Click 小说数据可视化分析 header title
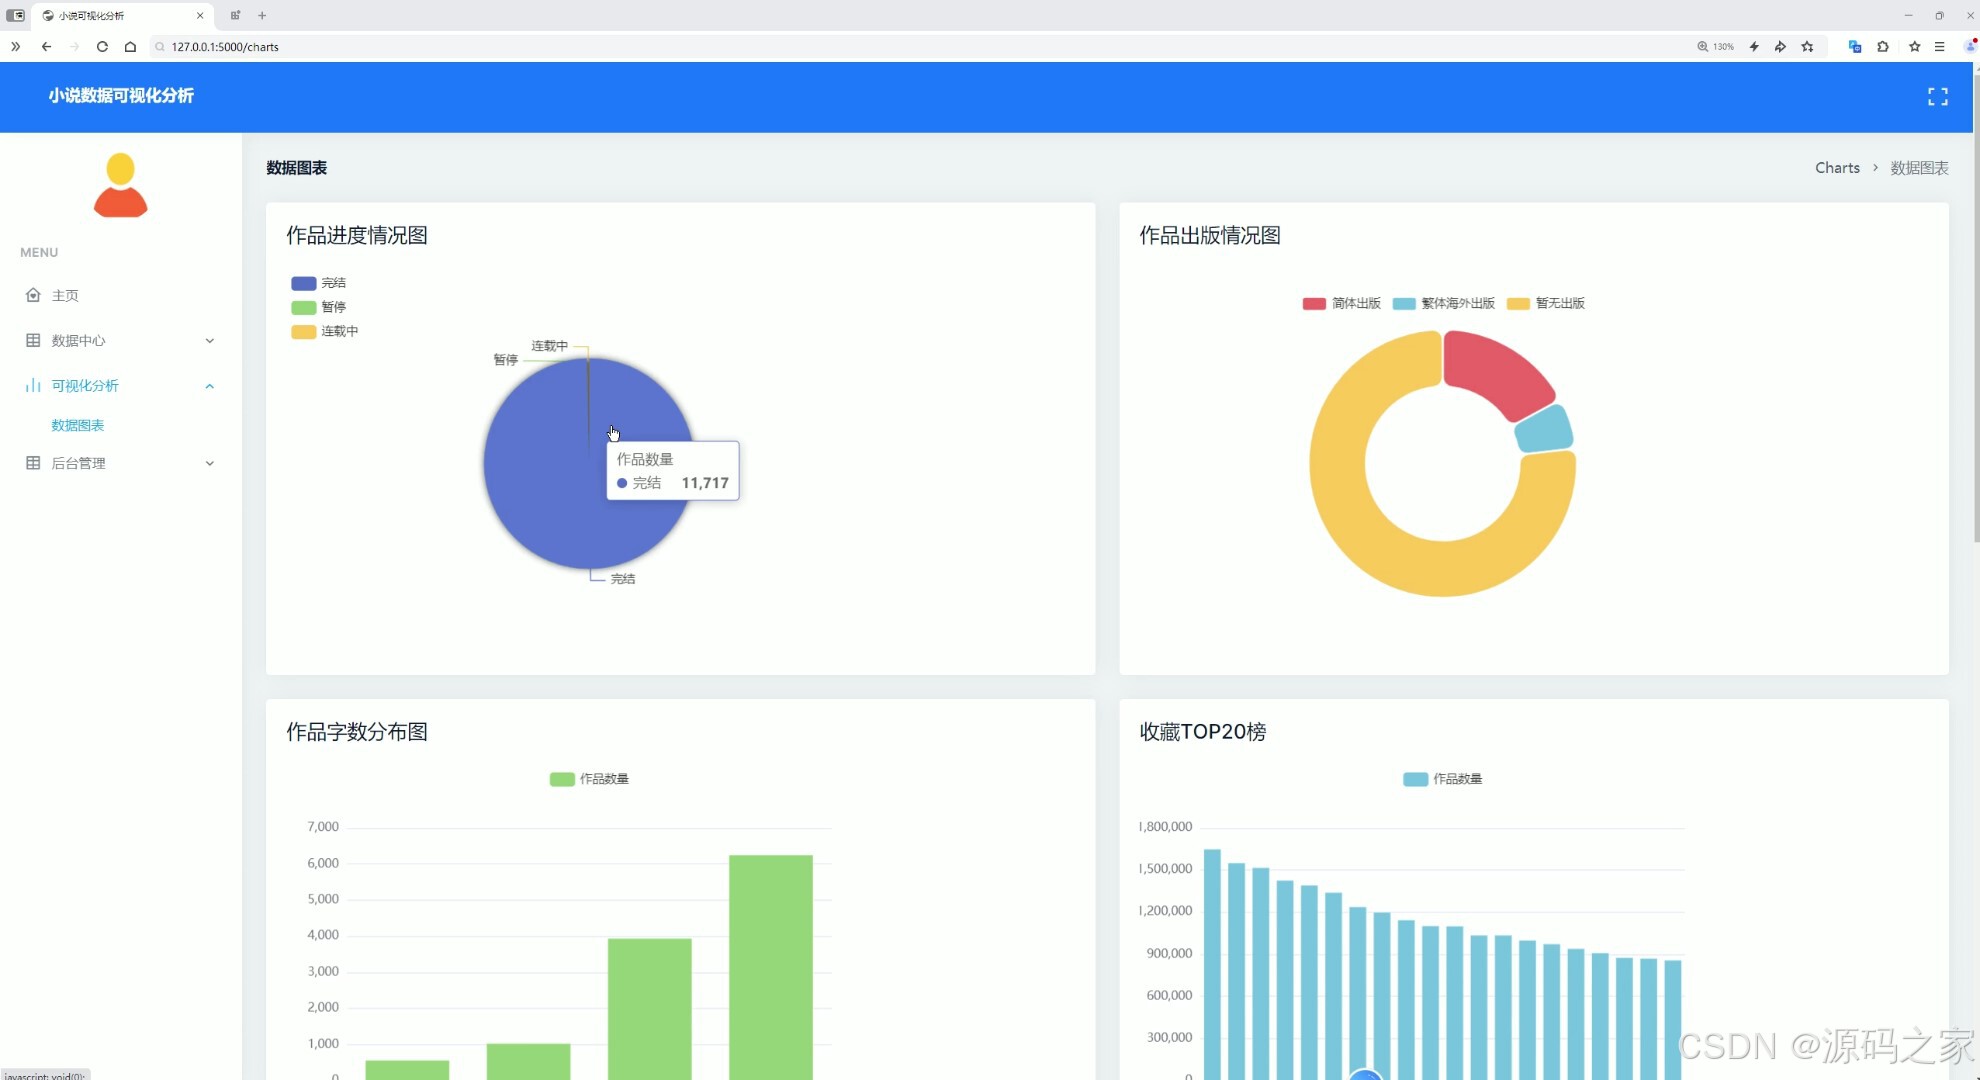Screen dimensions: 1980x1080 click(x=121, y=96)
